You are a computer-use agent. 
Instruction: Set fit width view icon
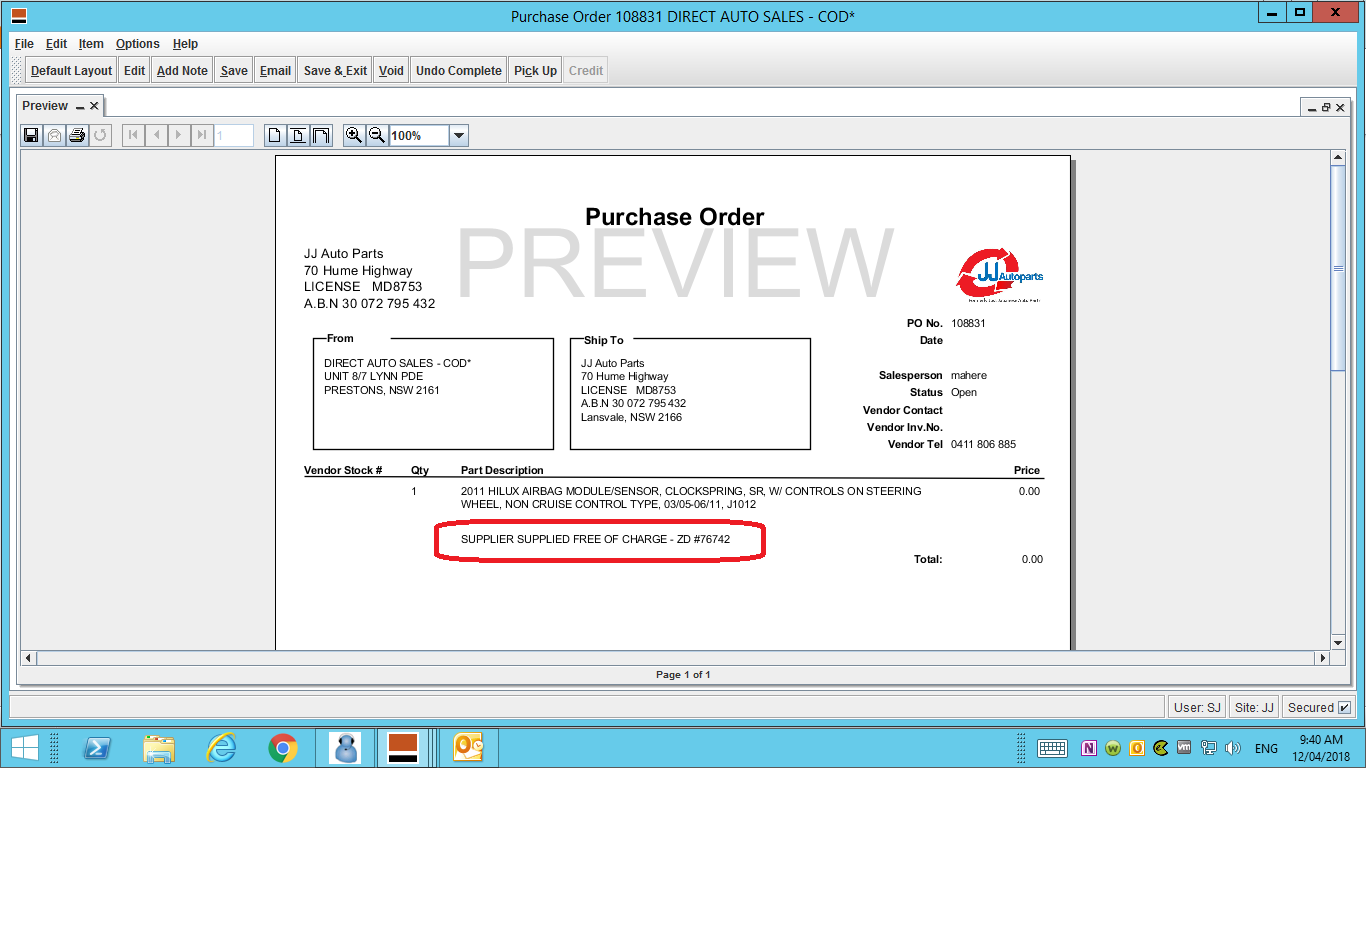[x=321, y=135]
